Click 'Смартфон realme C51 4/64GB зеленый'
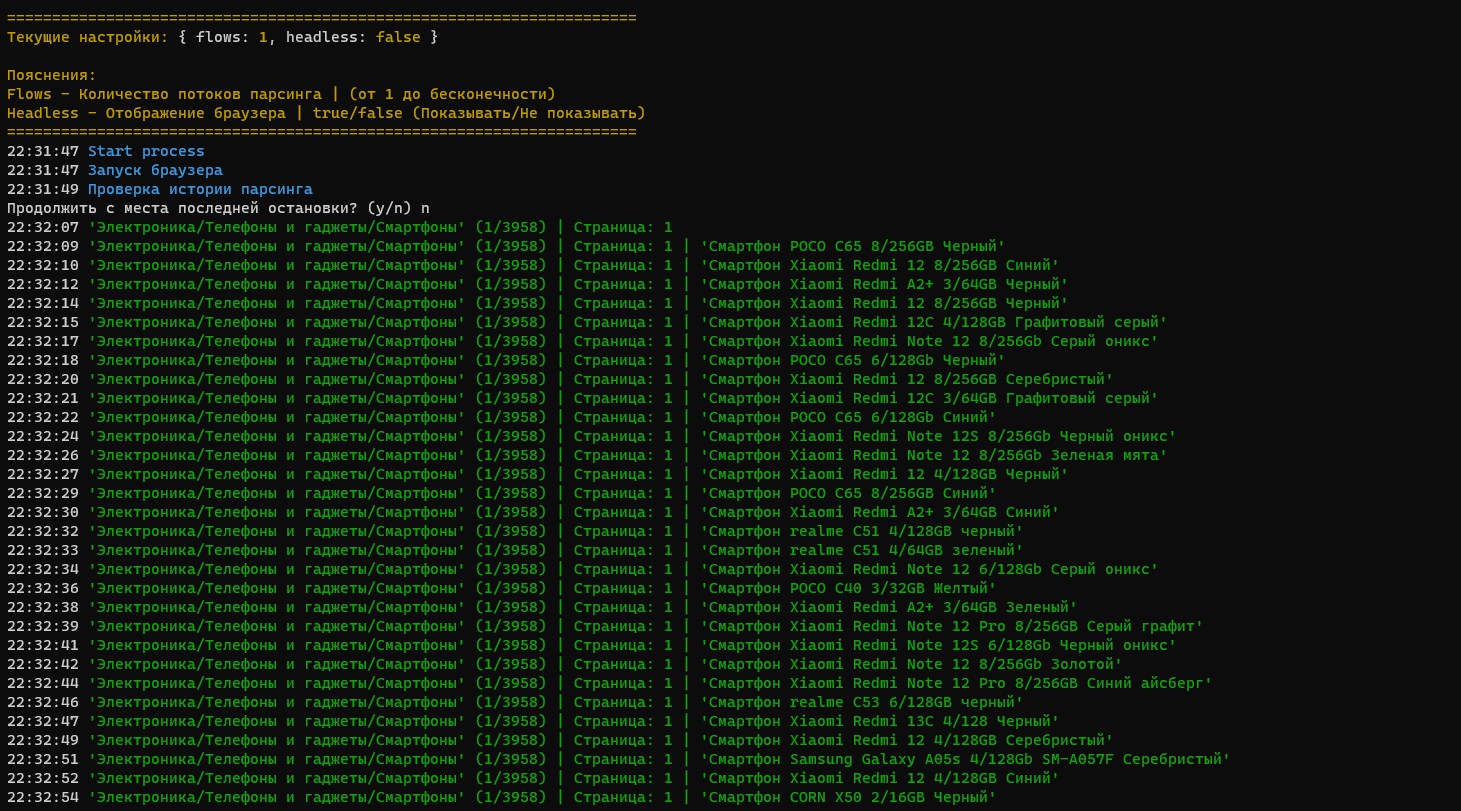 click(862, 550)
